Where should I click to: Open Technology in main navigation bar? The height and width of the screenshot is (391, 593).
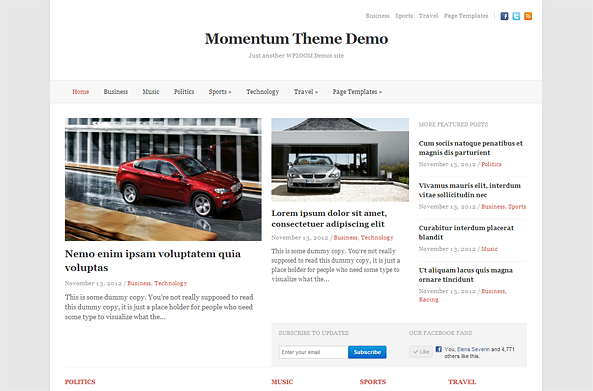pos(262,92)
